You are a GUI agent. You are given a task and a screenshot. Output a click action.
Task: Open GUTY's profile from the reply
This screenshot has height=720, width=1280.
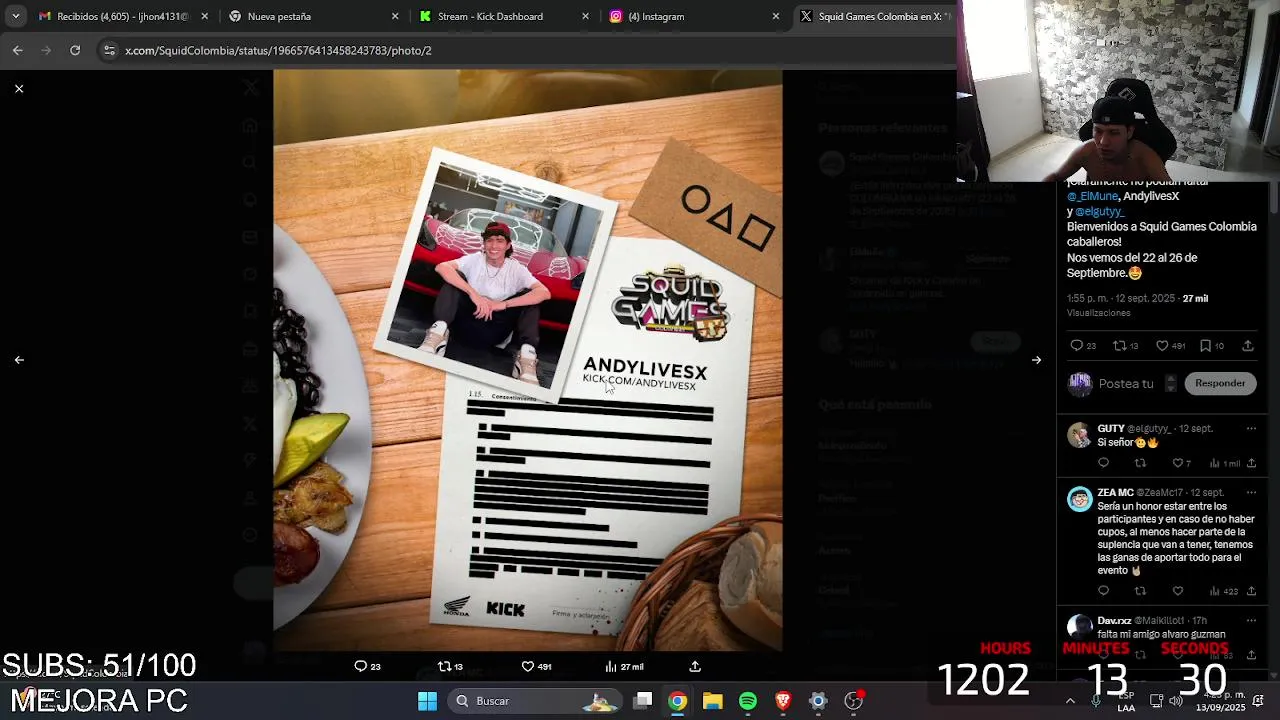[1111, 429]
